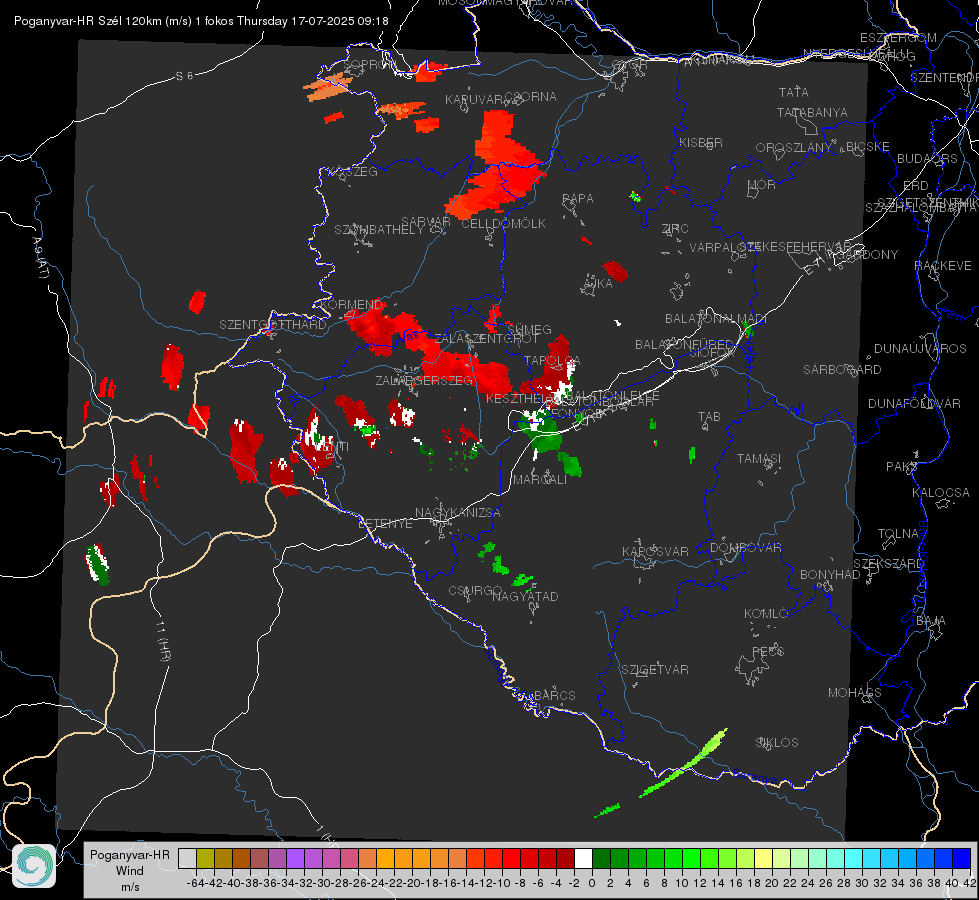This screenshot has height=900, width=979.
Task: Click the KAPOSVAR town label
Action: pos(655,551)
